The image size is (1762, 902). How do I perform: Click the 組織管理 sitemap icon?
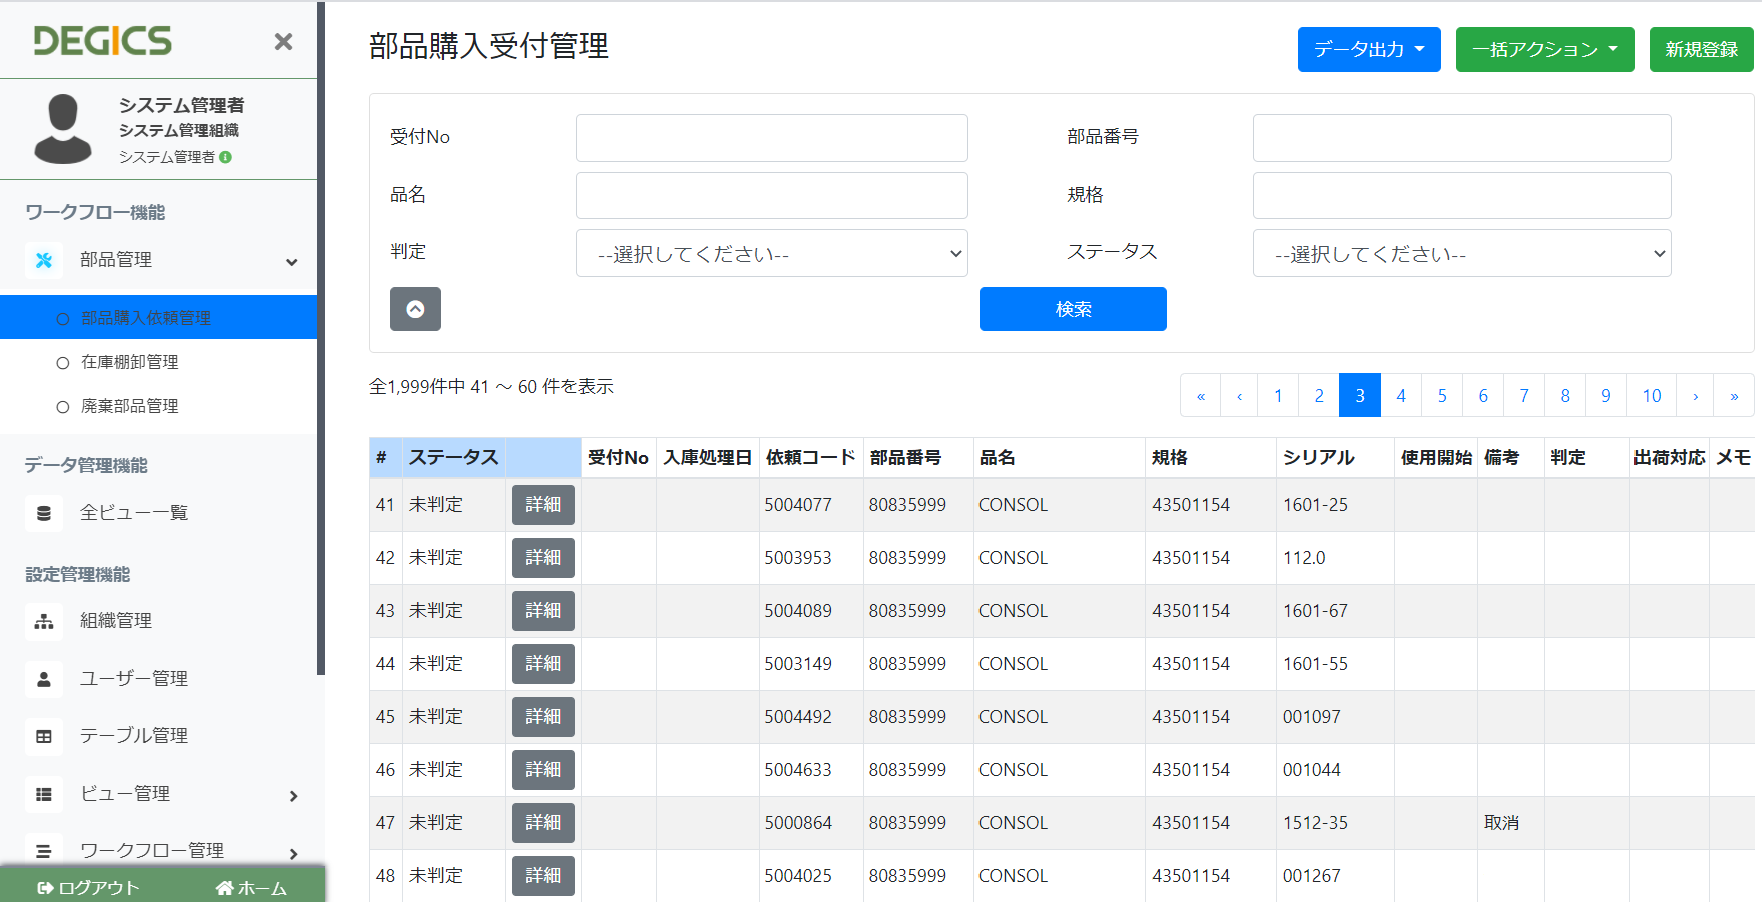click(x=44, y=621)
